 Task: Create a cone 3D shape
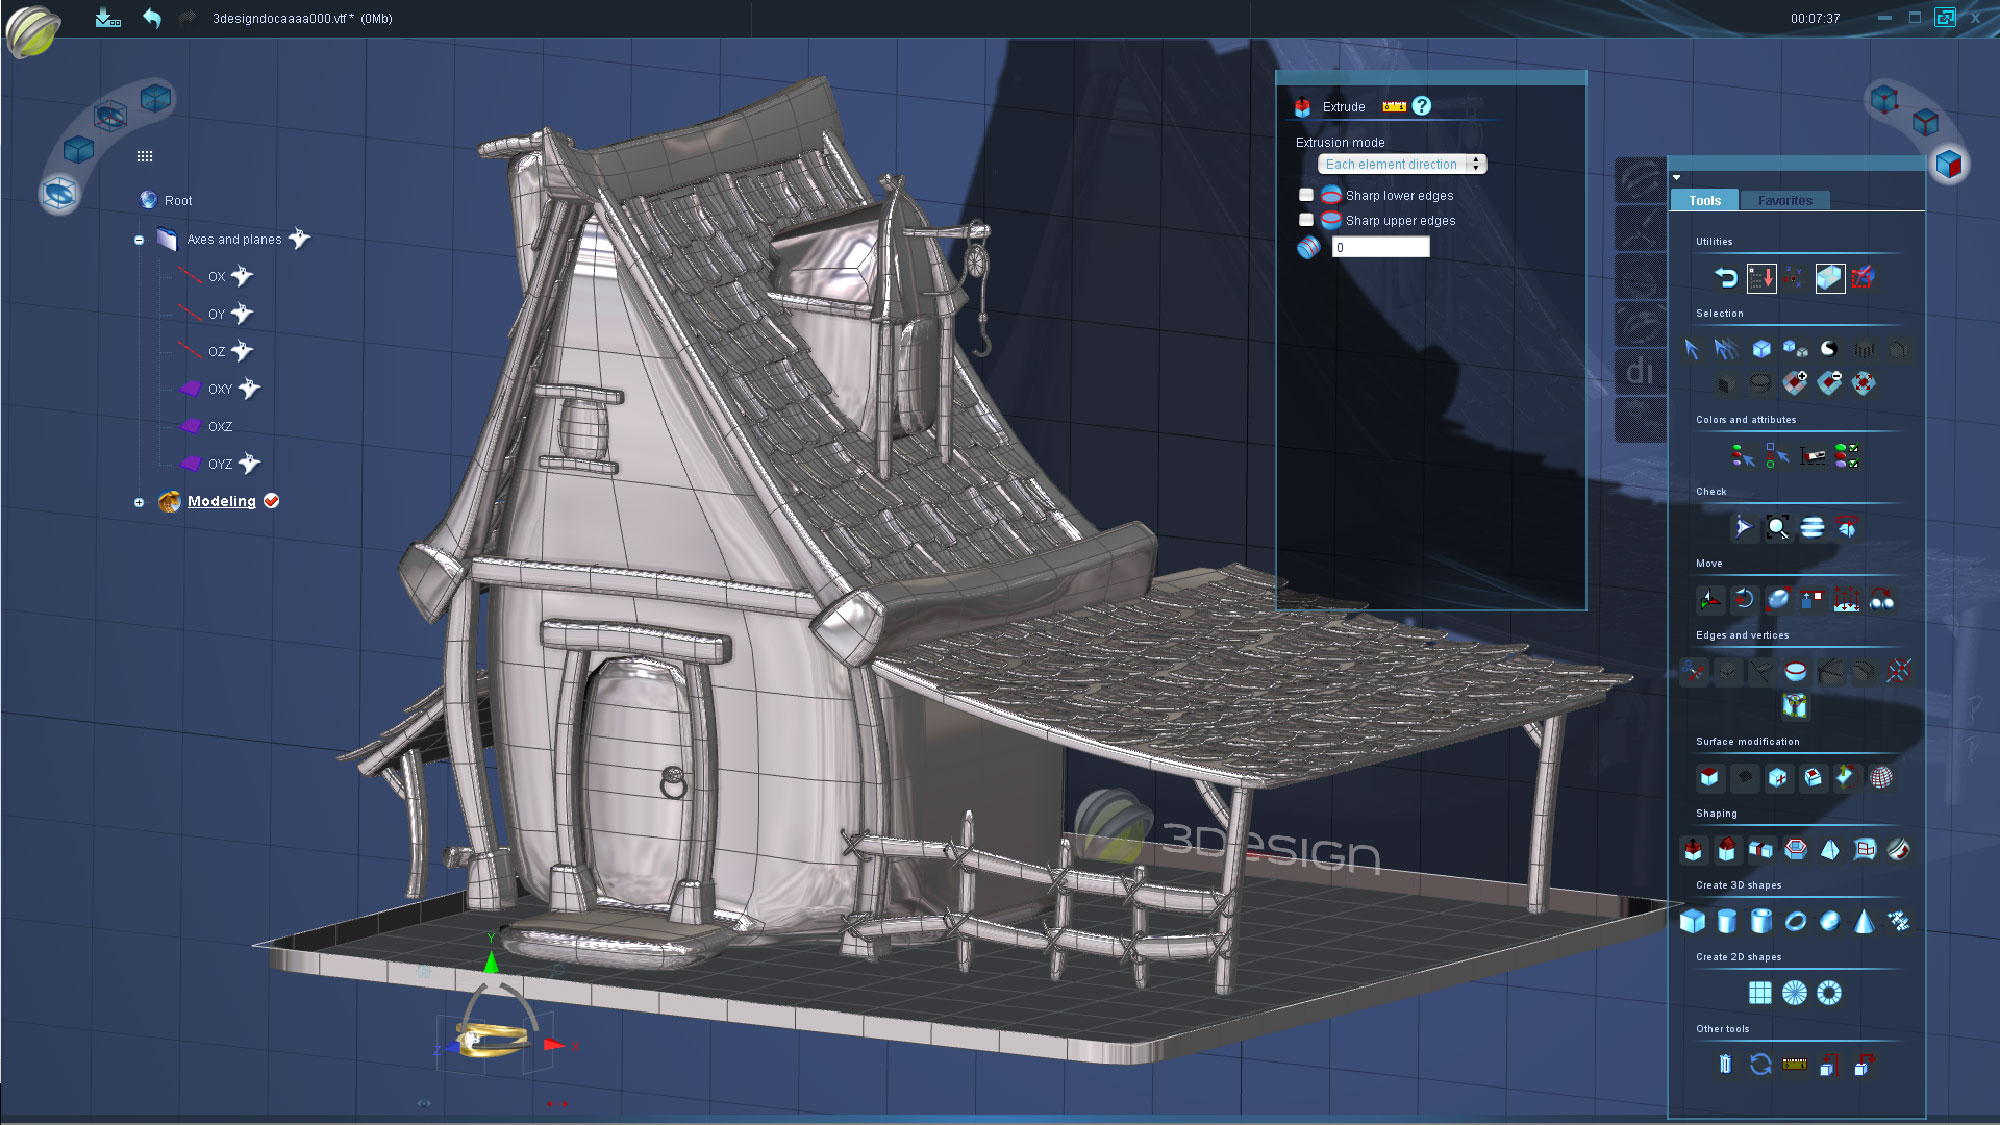(1864, 920)
